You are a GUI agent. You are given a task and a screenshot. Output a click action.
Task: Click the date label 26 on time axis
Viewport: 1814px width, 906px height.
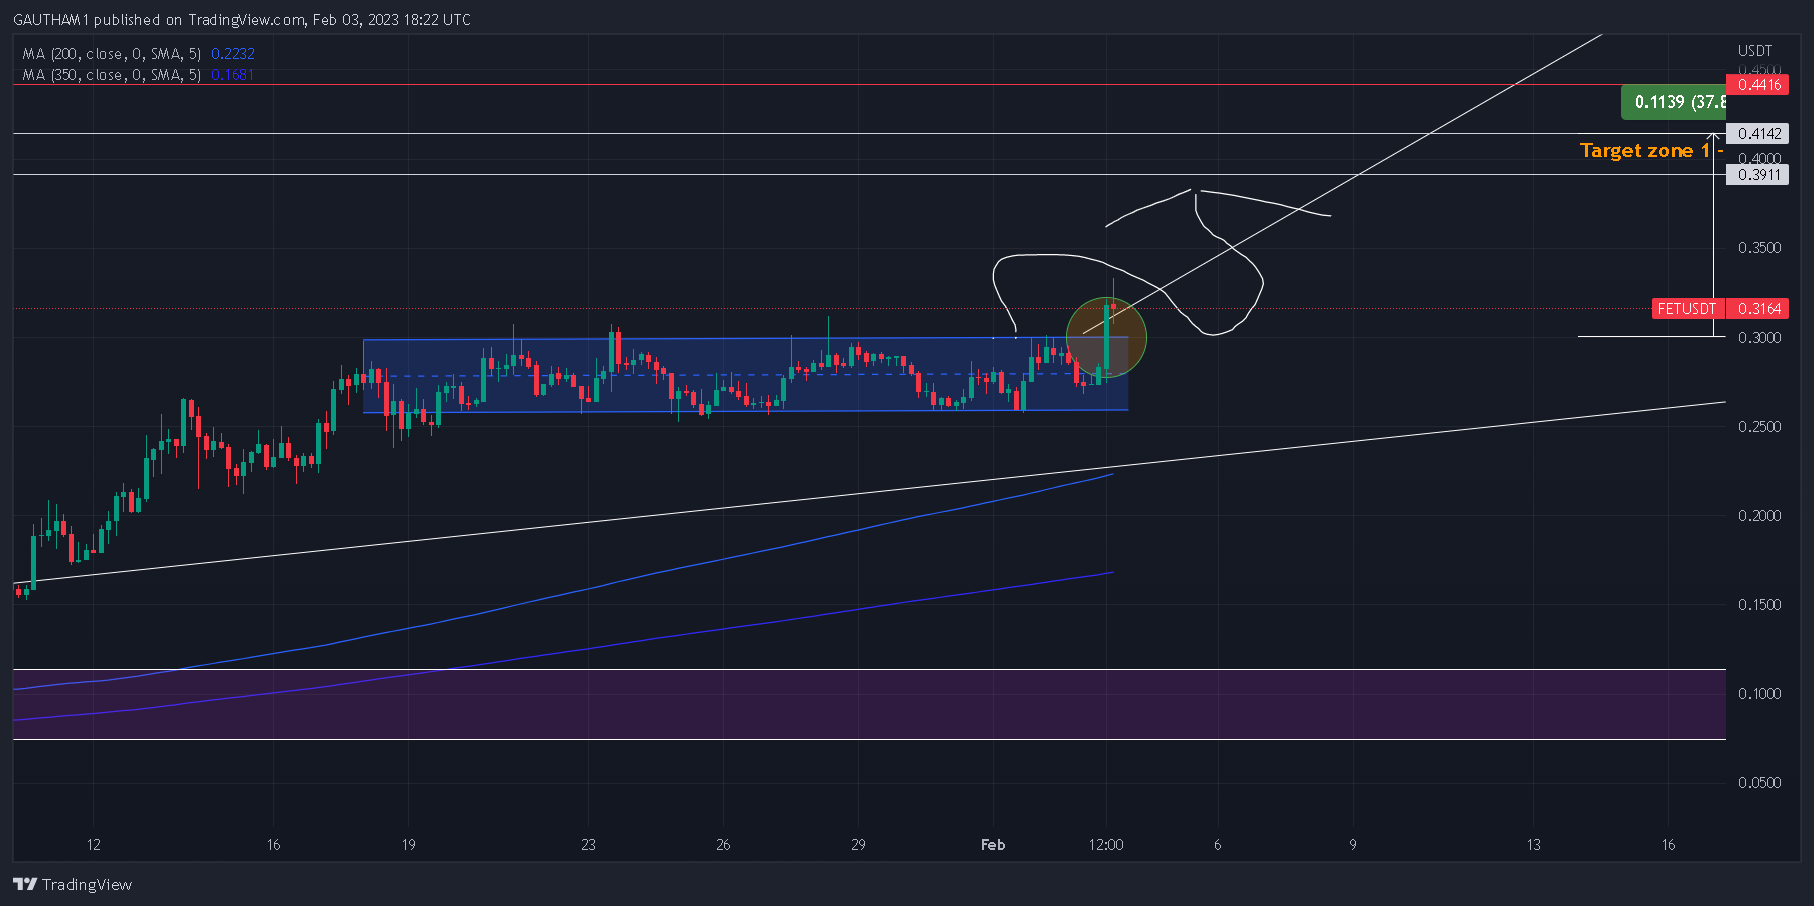click(723, 845)
